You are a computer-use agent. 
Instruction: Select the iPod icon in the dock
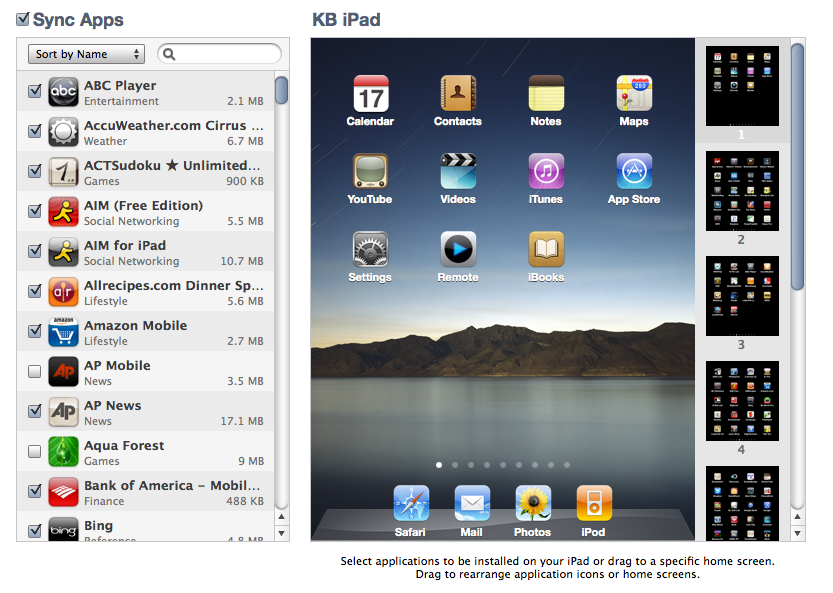594,503
